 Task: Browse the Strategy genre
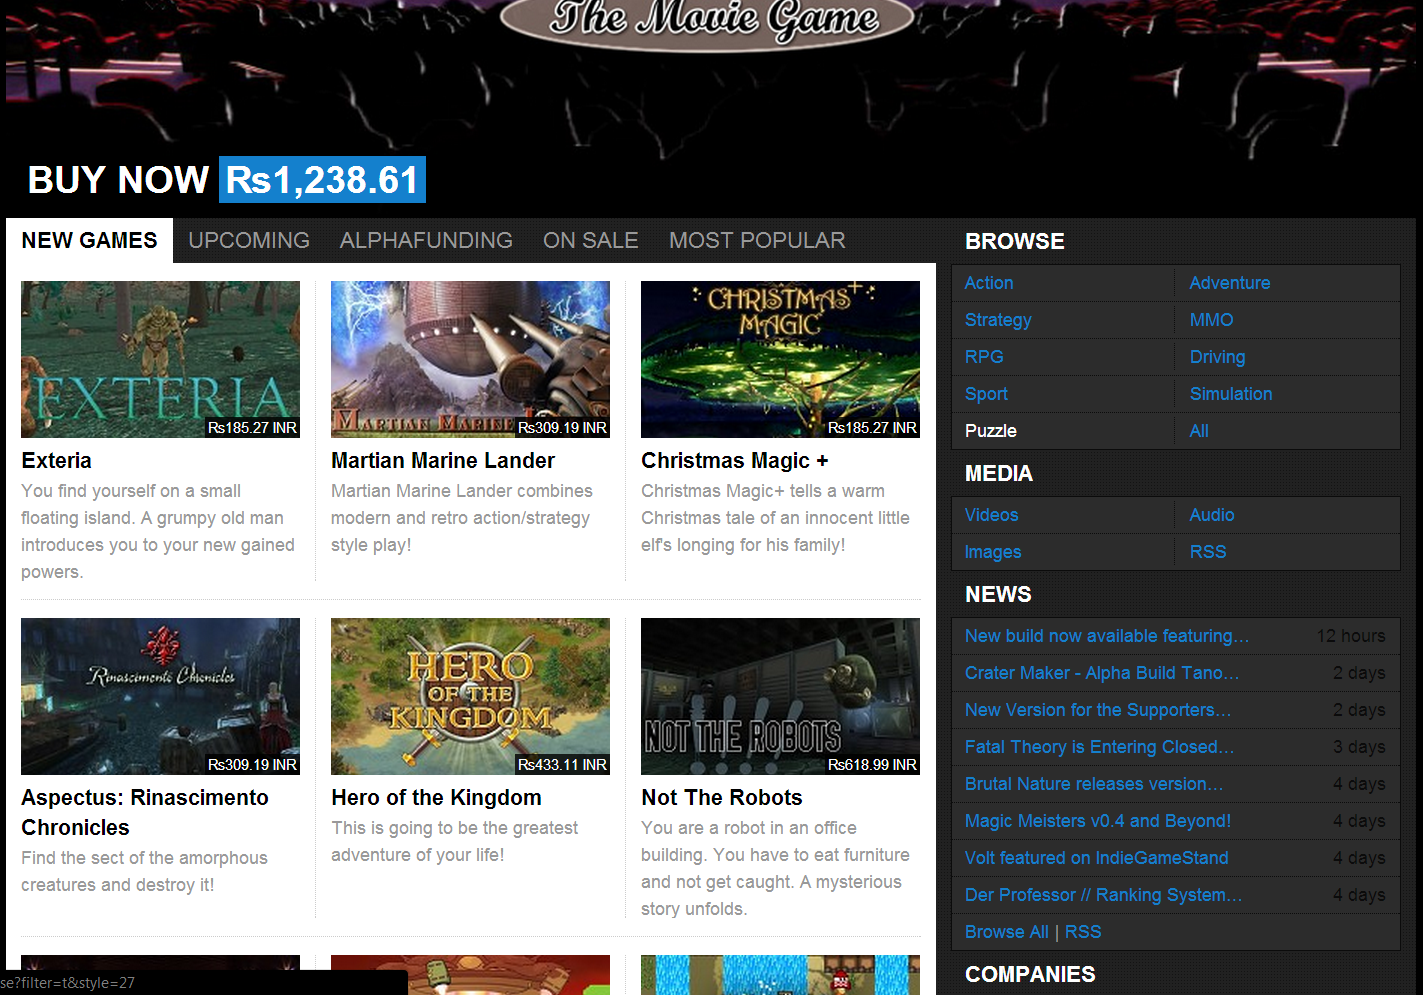998,320
